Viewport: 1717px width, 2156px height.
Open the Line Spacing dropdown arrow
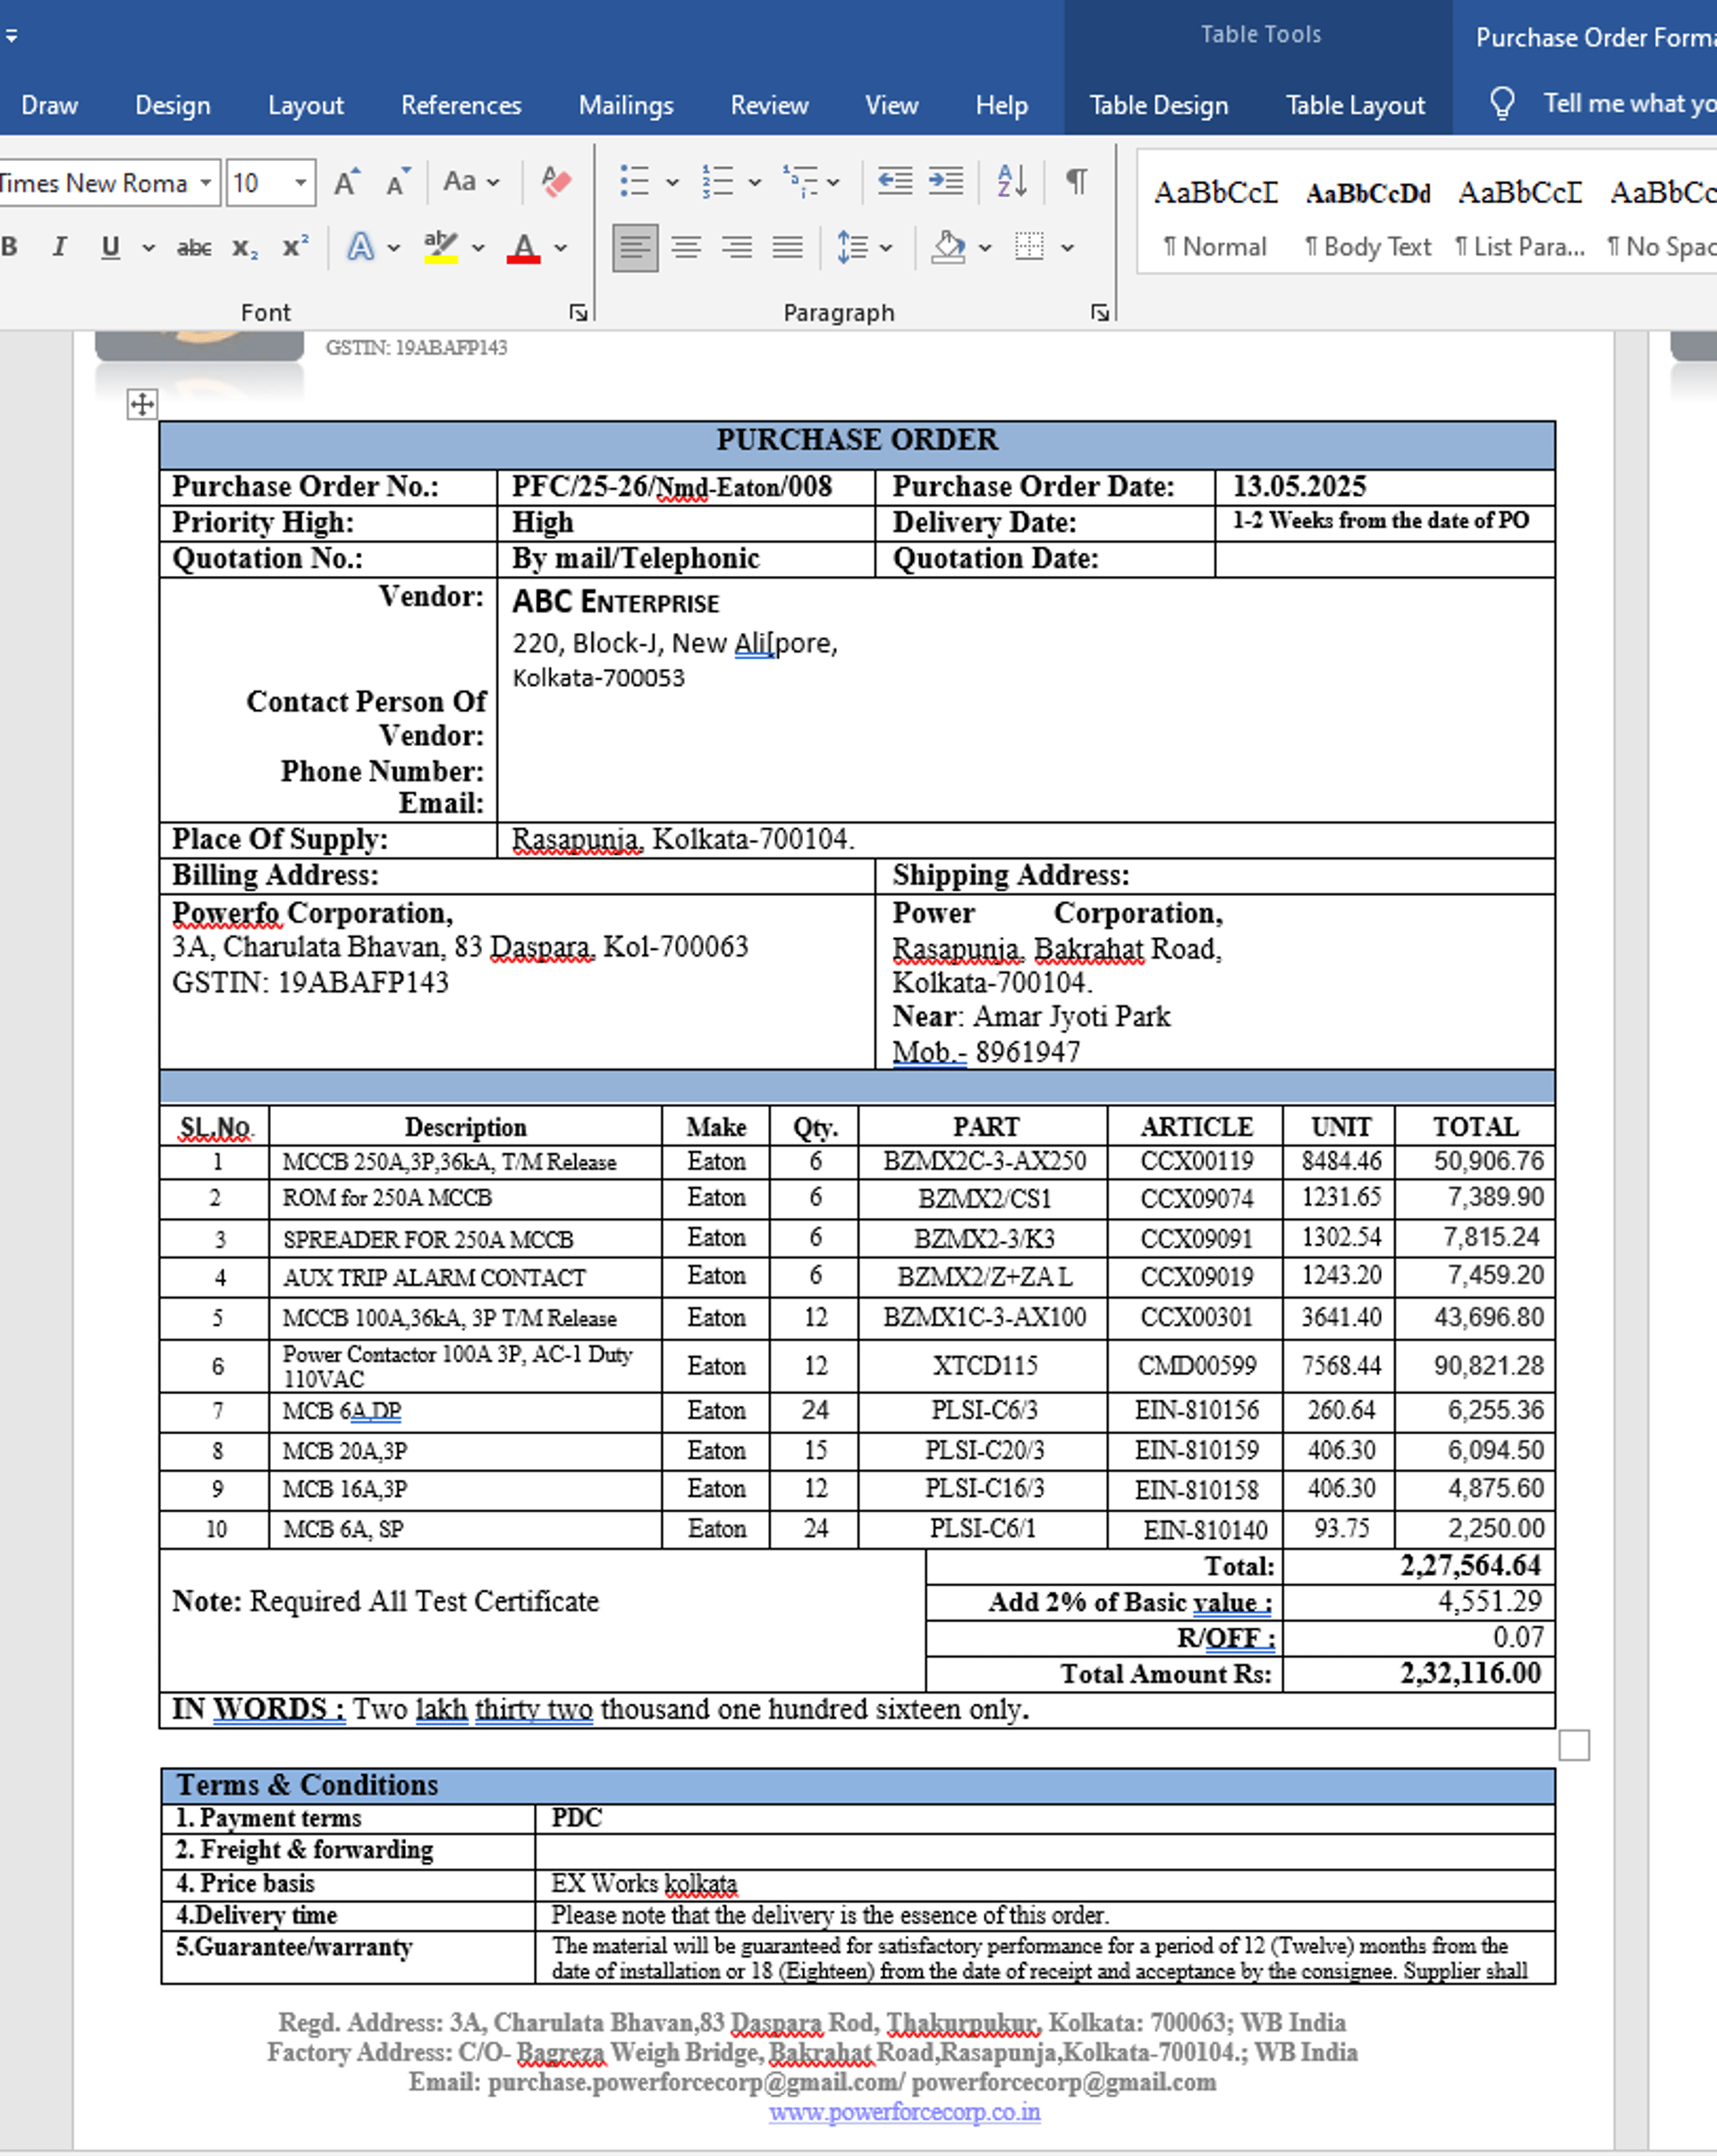[886, 247]
